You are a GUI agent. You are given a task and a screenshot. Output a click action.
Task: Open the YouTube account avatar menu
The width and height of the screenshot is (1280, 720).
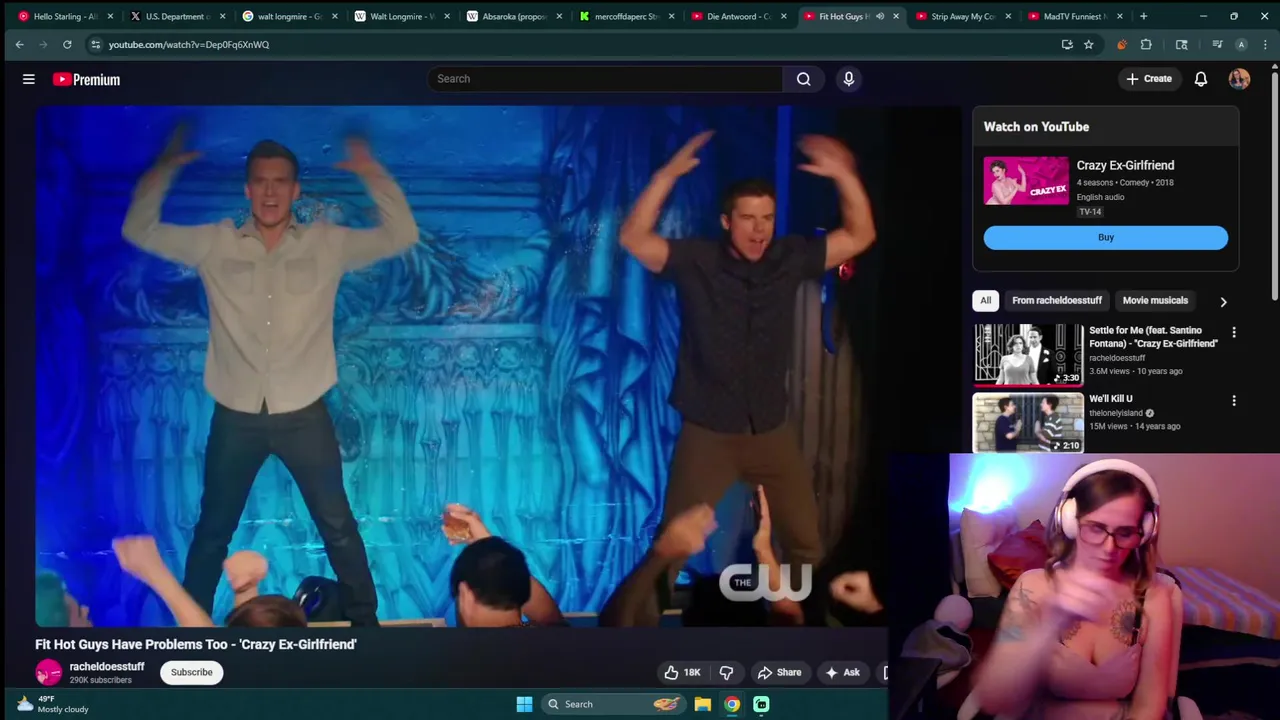1239,79
